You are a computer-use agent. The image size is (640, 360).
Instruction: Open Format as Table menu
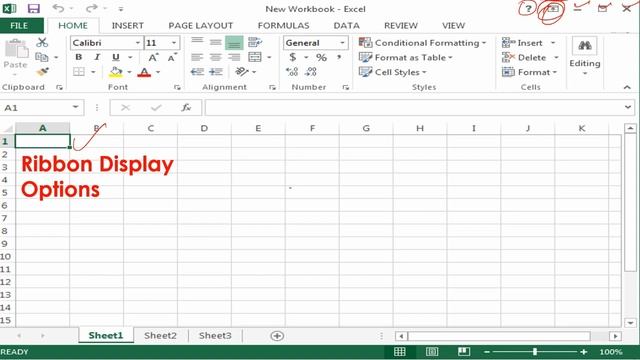(406, 58)
